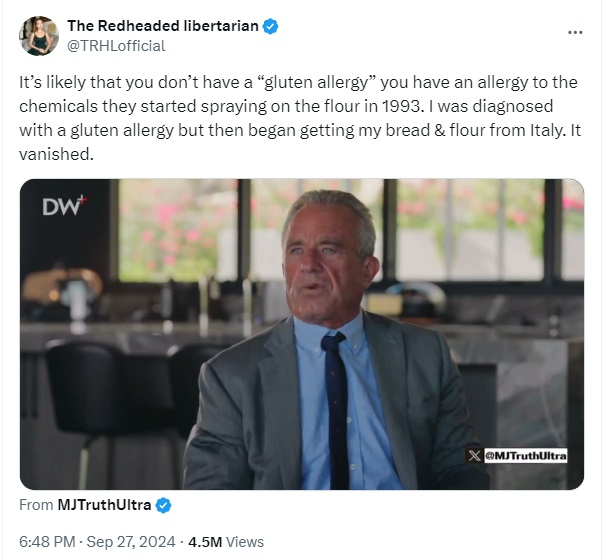Play the embedded video
Image resolution: width=610 pixels, height=560 pixels.
(302, 334)
